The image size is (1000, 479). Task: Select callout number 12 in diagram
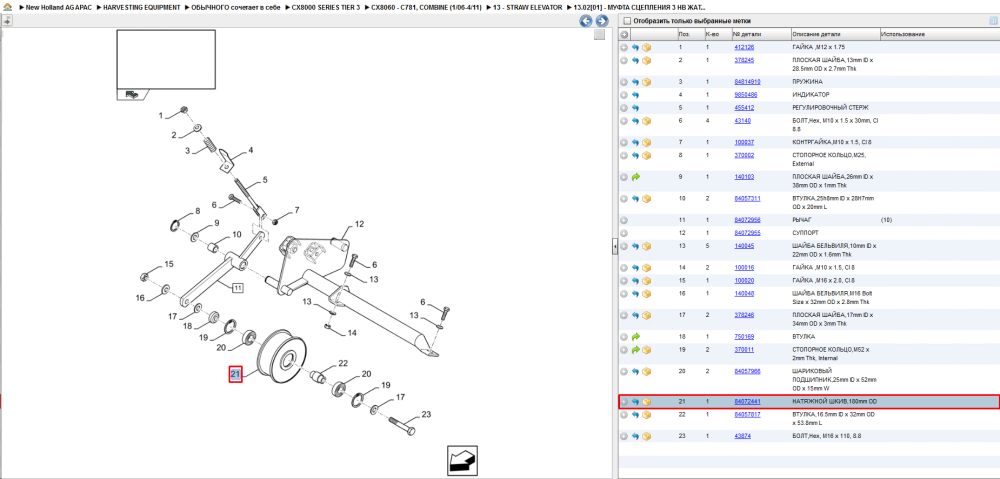point(359,224)
